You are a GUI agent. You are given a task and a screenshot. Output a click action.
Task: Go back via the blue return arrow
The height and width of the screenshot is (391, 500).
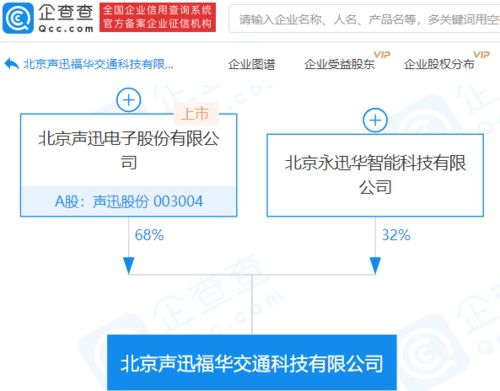pyautogui.click(x=12, y=64)
